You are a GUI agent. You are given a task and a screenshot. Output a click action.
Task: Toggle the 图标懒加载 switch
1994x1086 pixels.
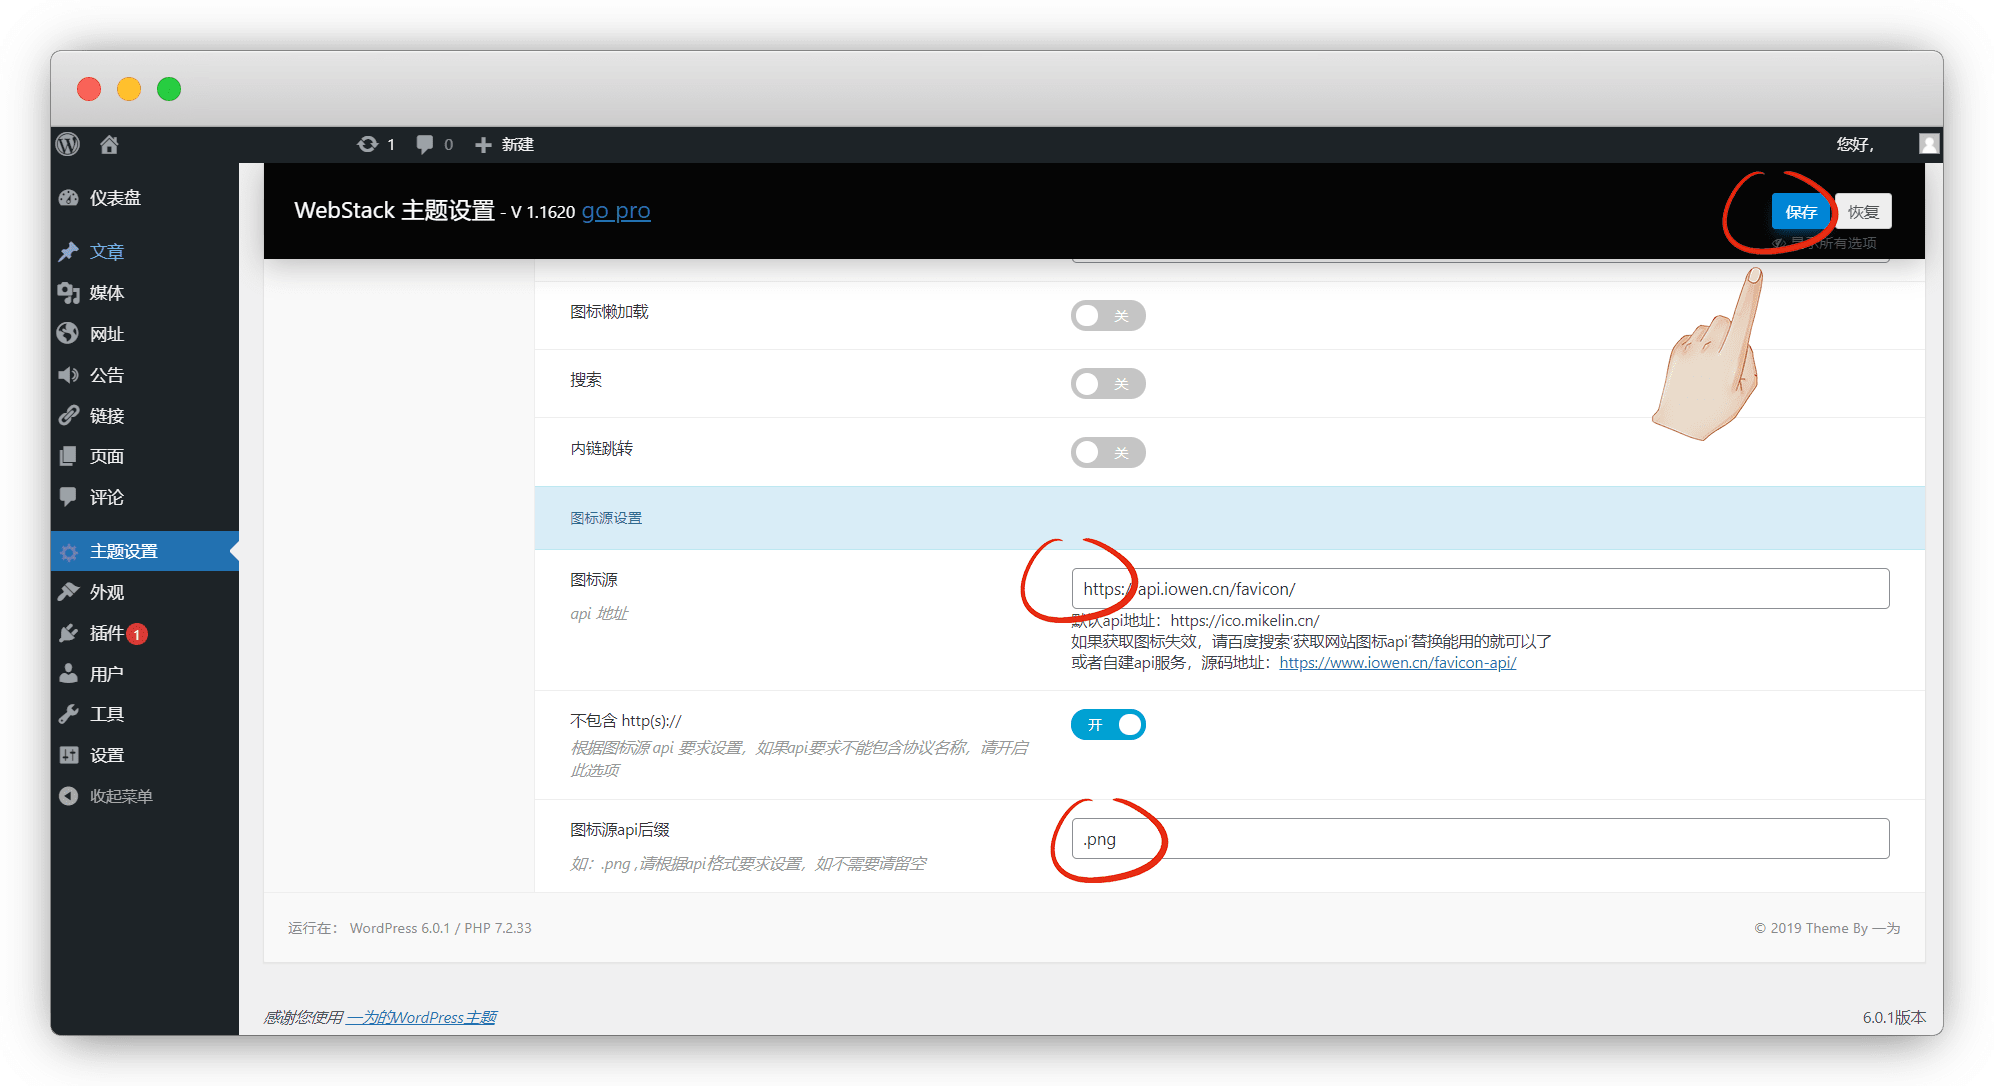(x=1107, y=316)
